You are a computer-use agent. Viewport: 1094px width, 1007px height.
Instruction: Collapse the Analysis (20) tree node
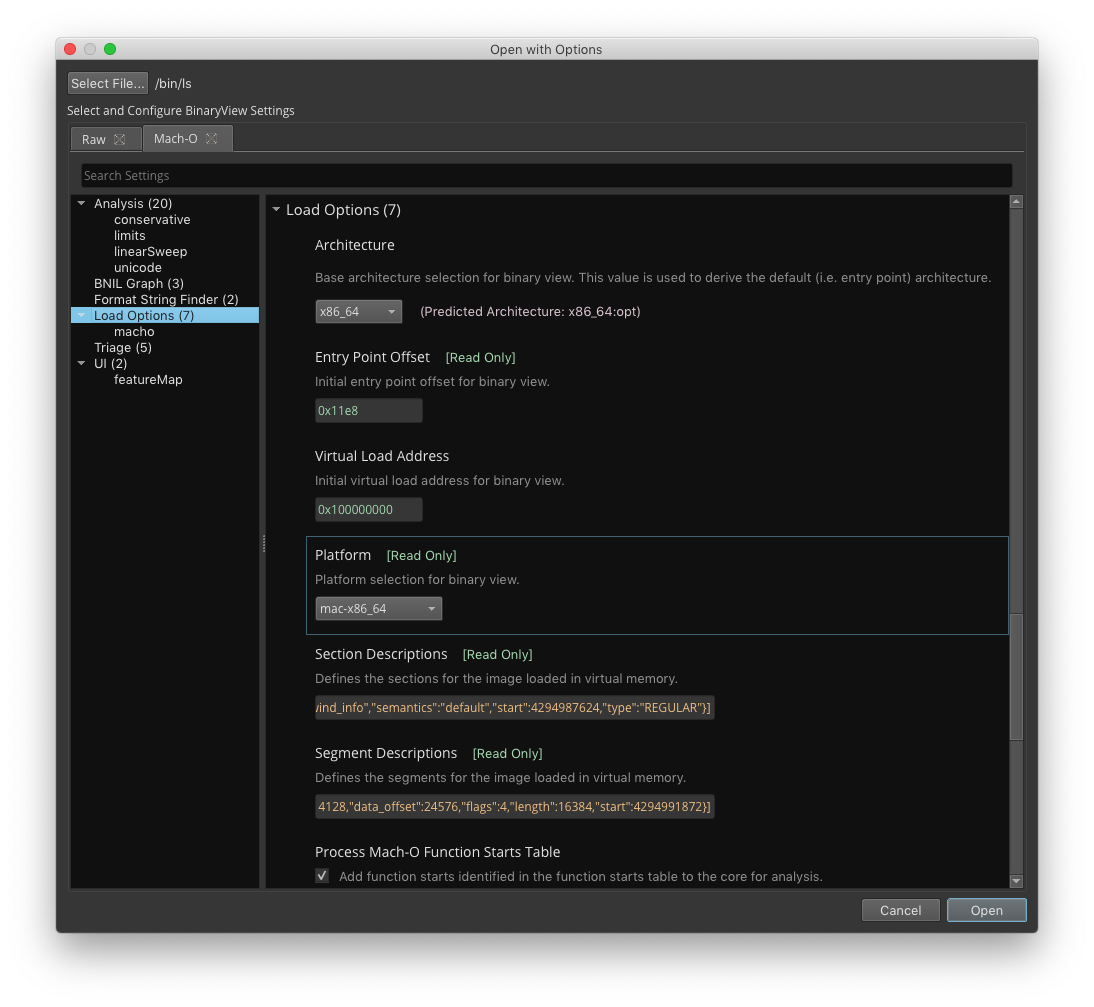[x=82, y=204]
